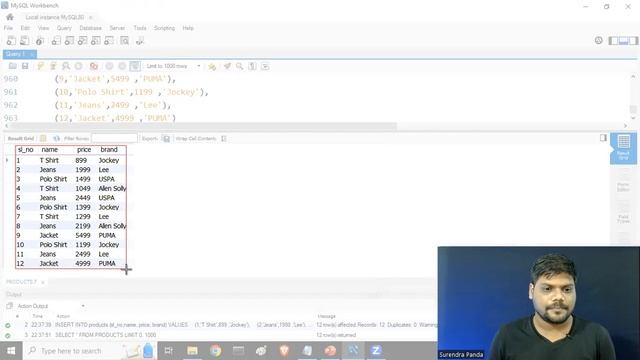Image resolution: width=640 pixels, height=360 pixels.
Task: Save the script with floppy icon
Action: click(x=25, y=66)
